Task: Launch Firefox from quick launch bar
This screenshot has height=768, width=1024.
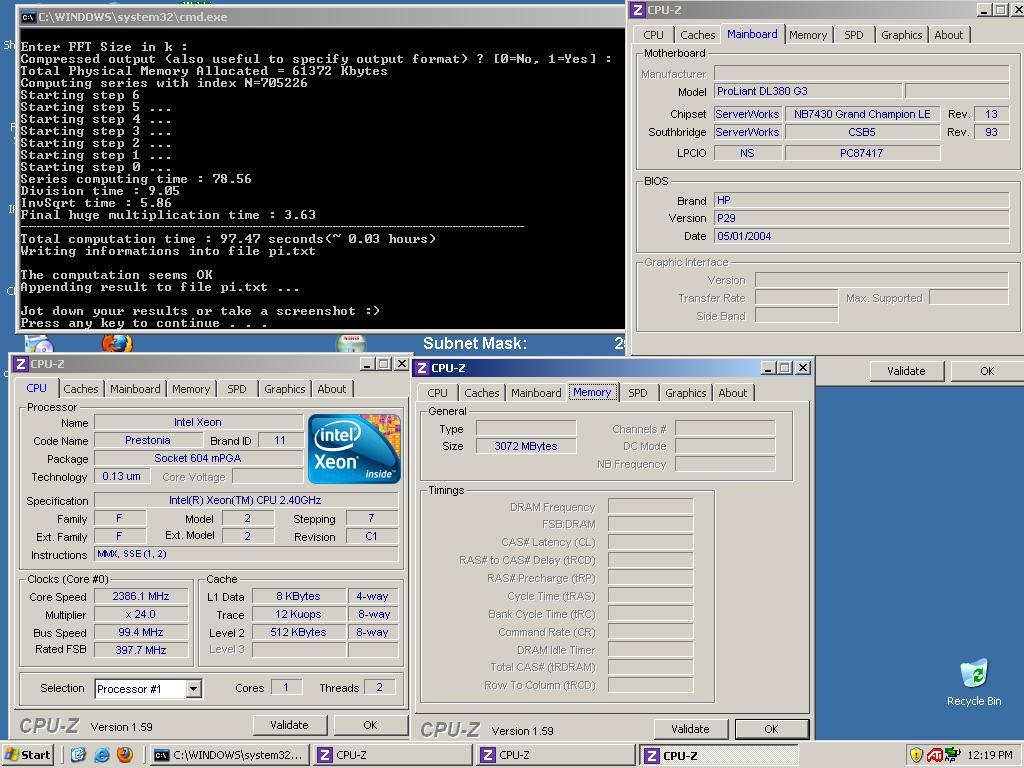Action: coord(124,755)
